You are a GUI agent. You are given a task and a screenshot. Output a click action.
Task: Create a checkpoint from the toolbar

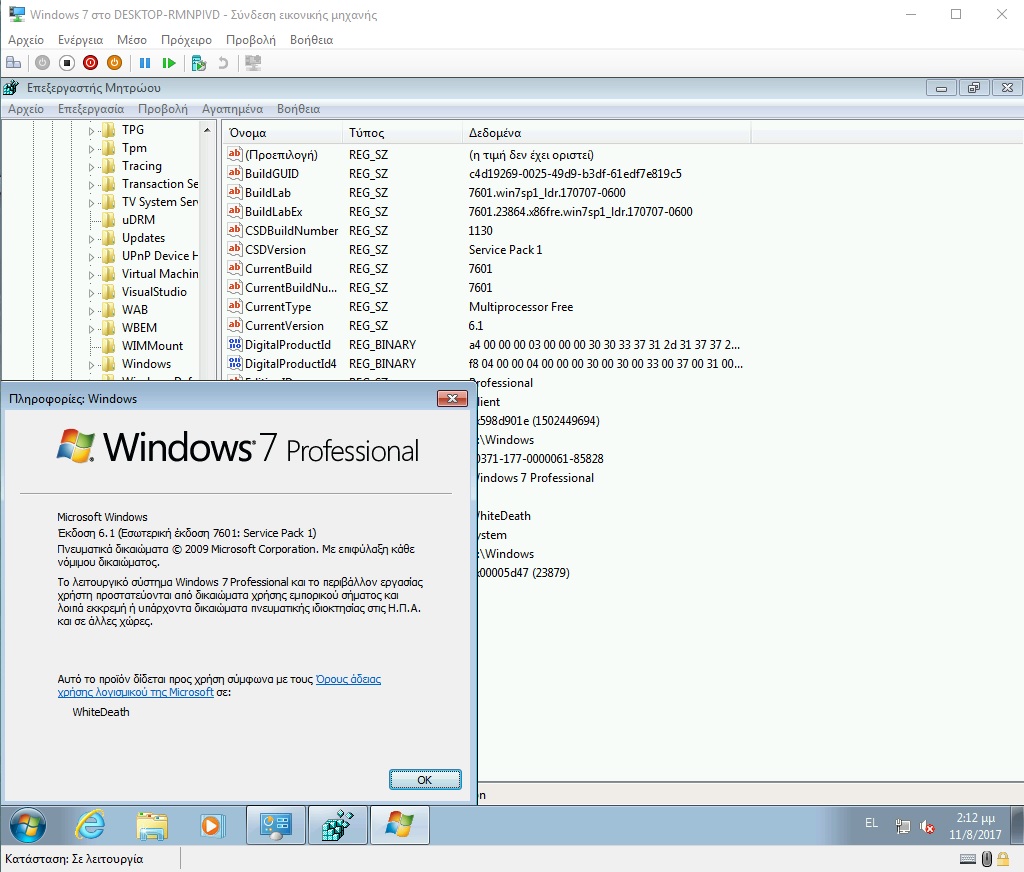point(199,63)
